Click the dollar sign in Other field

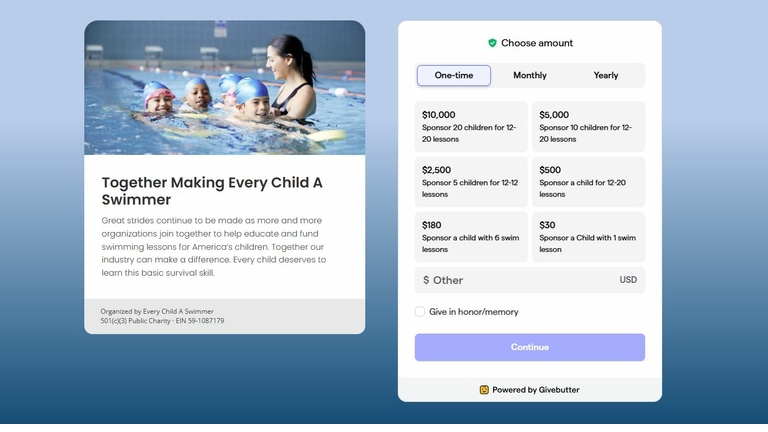pos(426,280)
